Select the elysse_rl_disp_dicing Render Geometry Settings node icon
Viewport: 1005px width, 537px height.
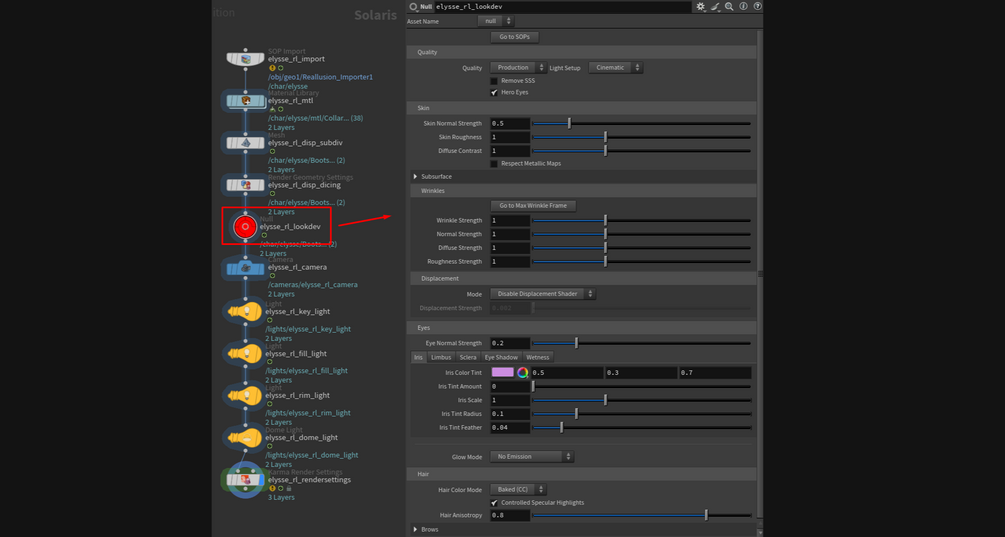click(x=245, y=185)
